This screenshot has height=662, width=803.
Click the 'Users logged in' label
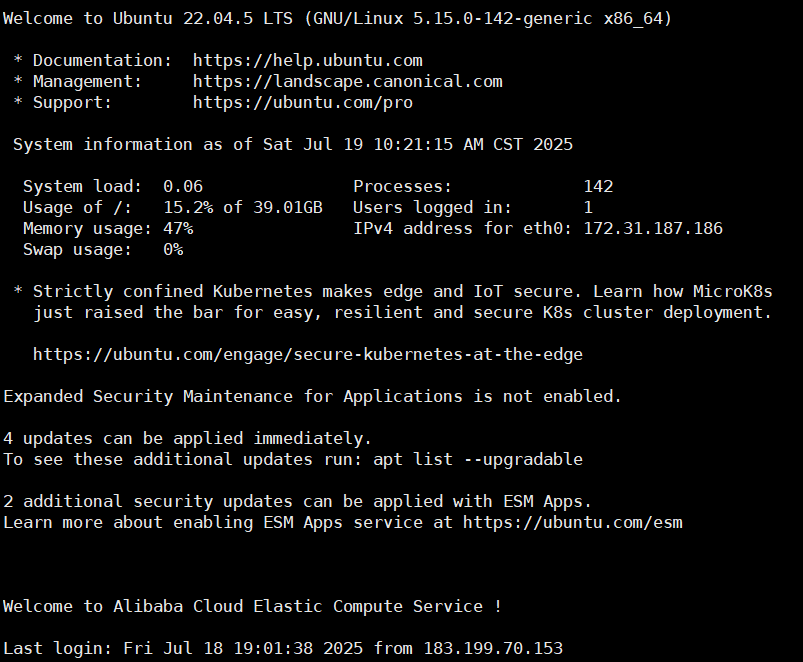(432, 207)
